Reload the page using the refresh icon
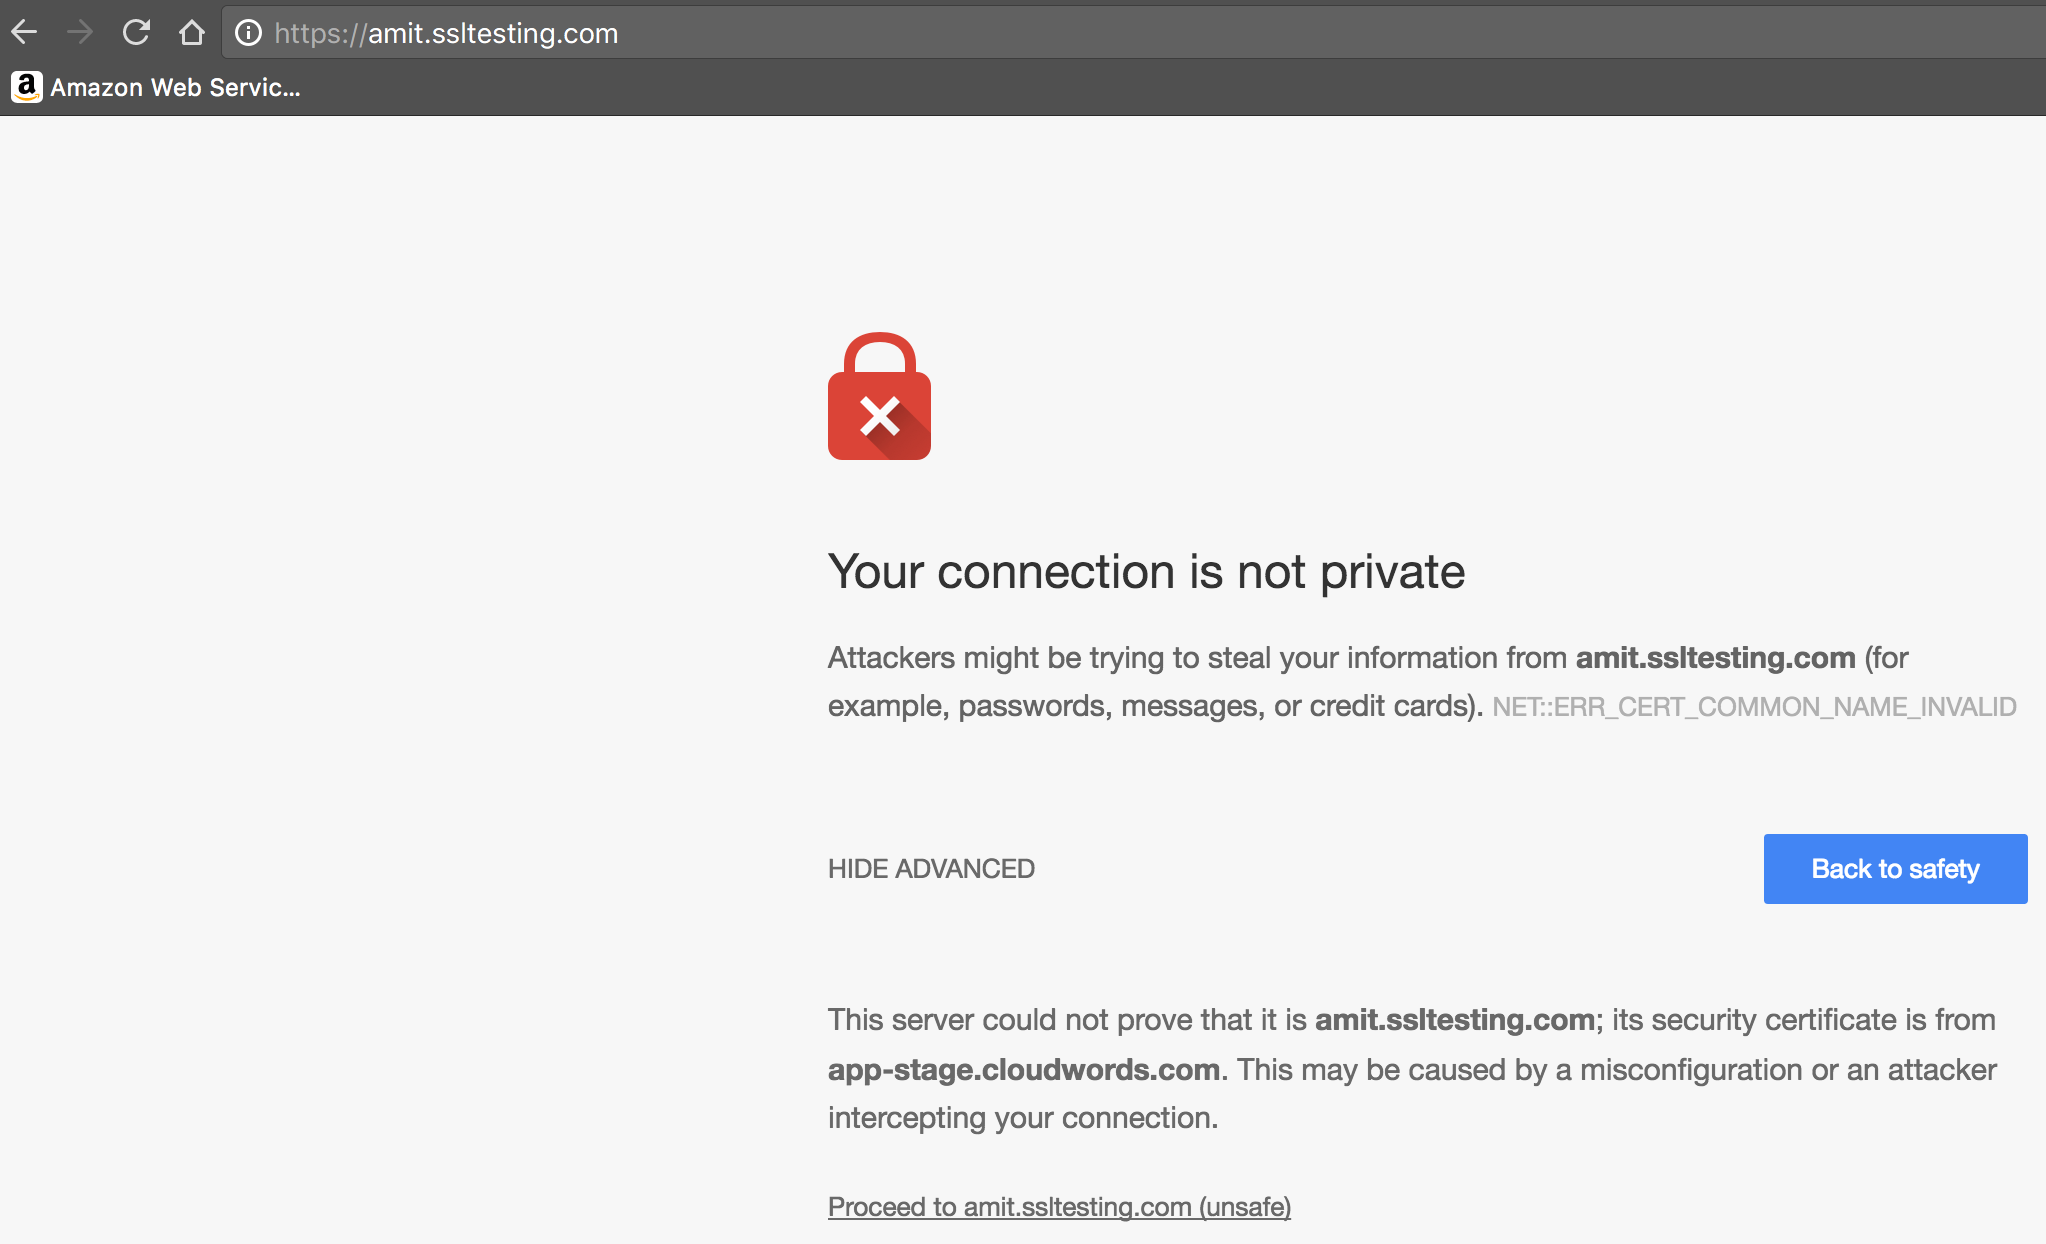 coord(136,33)
